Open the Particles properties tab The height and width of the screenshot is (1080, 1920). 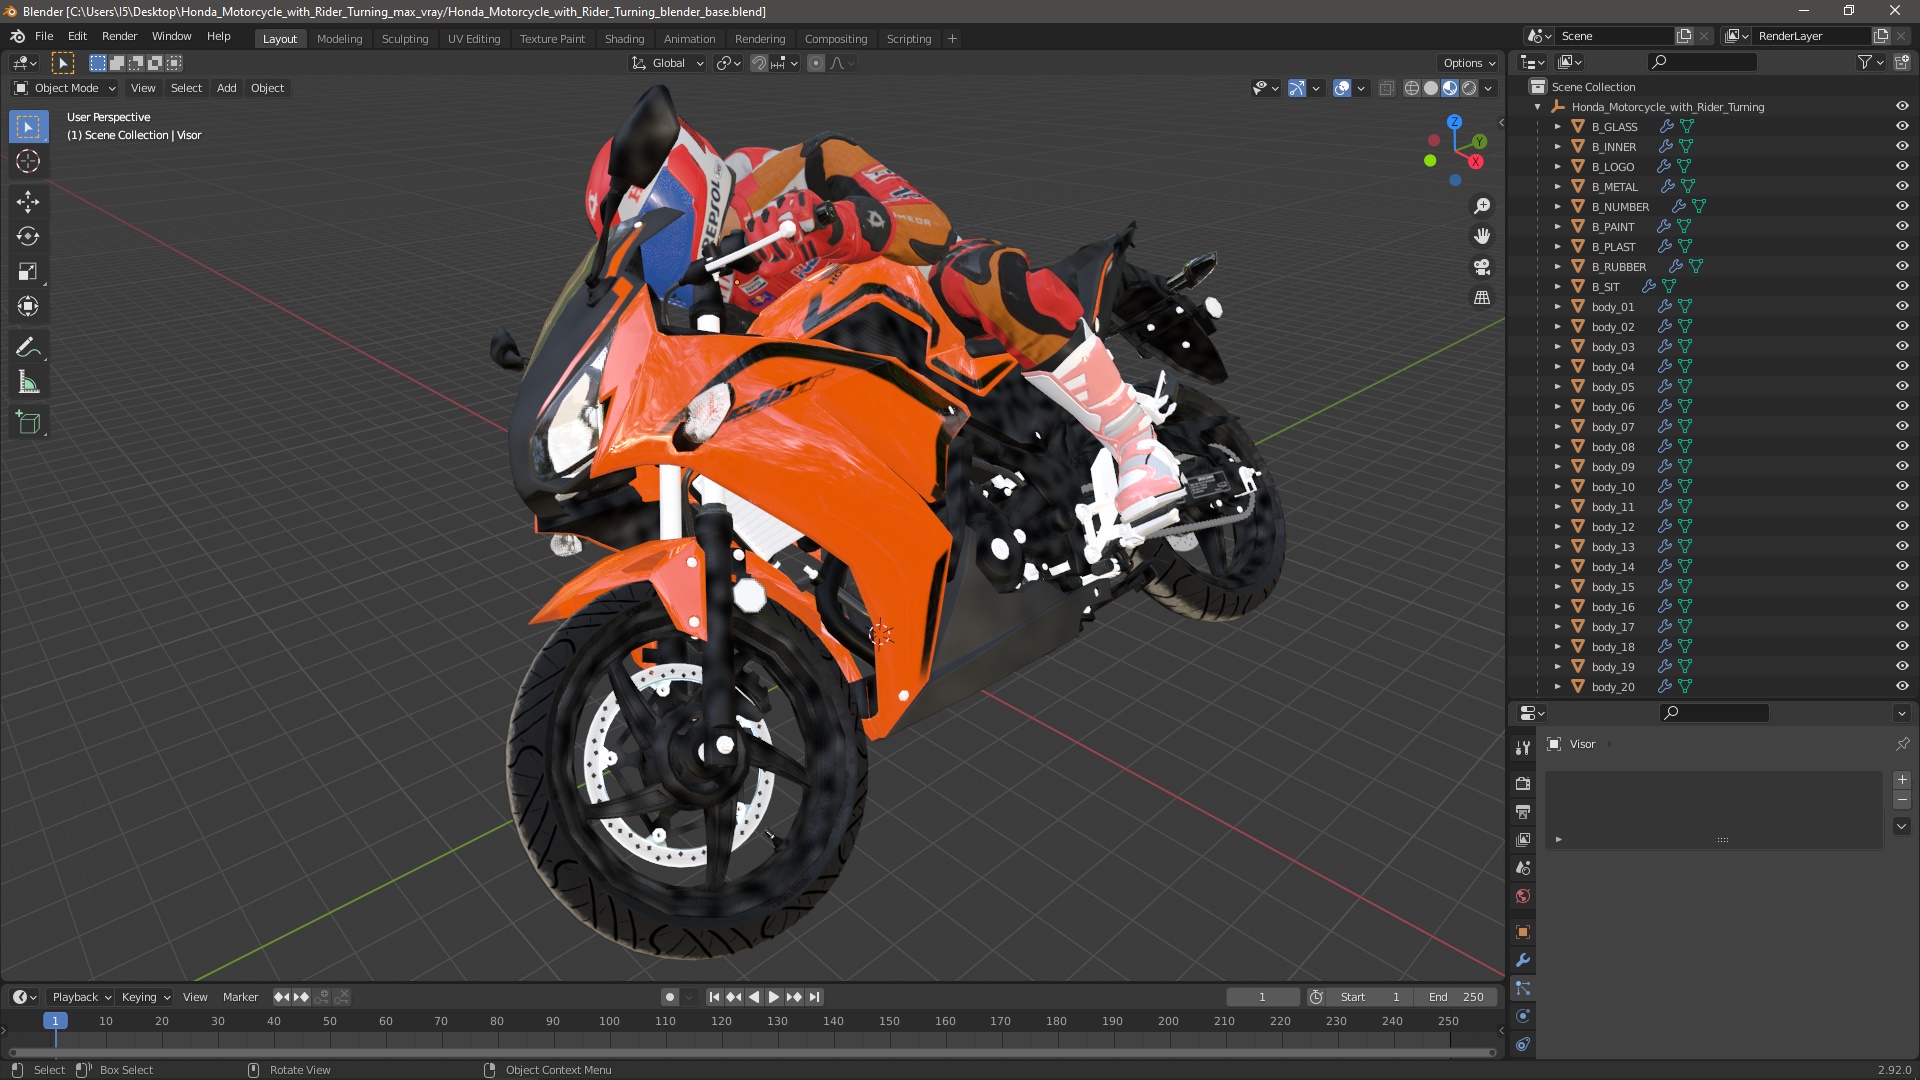coord(1523,988)
